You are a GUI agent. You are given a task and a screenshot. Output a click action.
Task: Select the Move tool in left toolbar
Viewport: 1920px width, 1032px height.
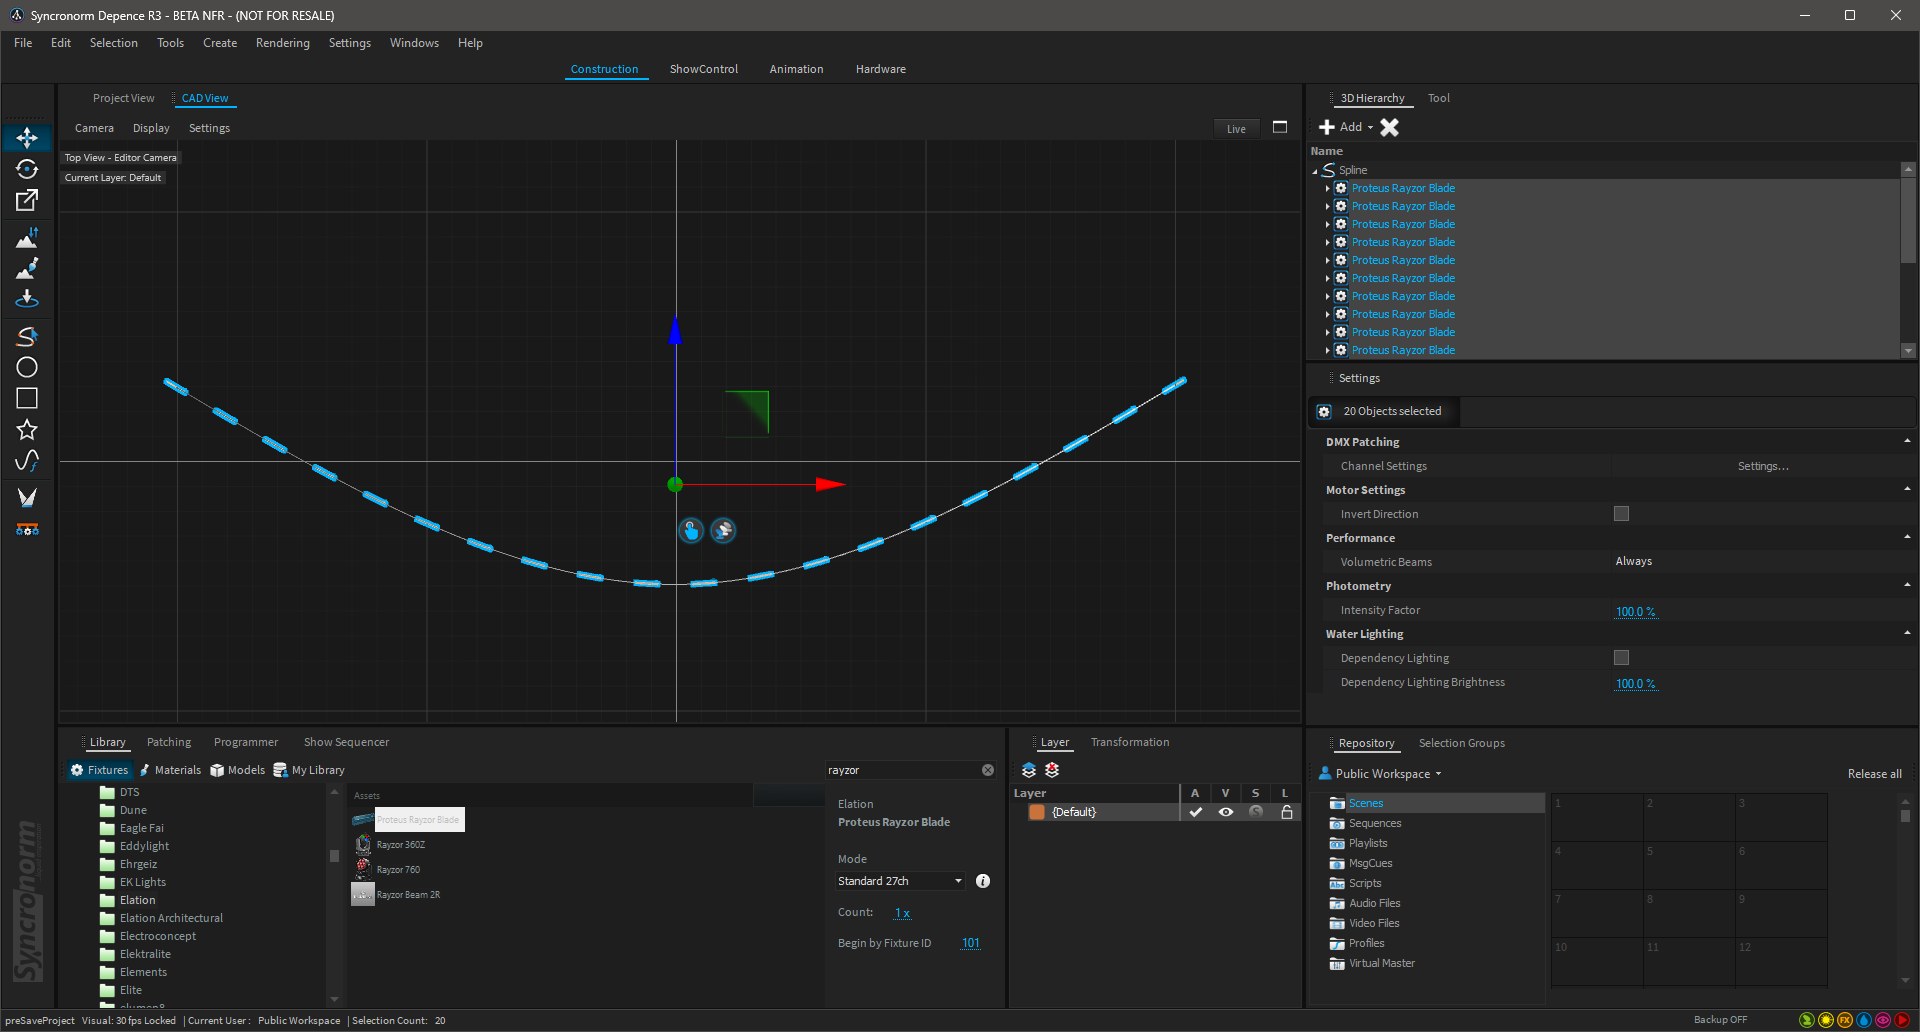point(27,137)
